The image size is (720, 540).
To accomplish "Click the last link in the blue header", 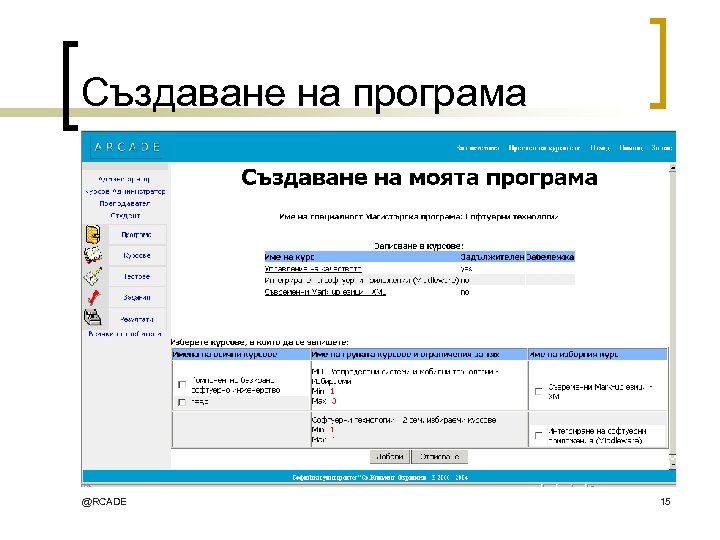I will [x=662, y=148].
